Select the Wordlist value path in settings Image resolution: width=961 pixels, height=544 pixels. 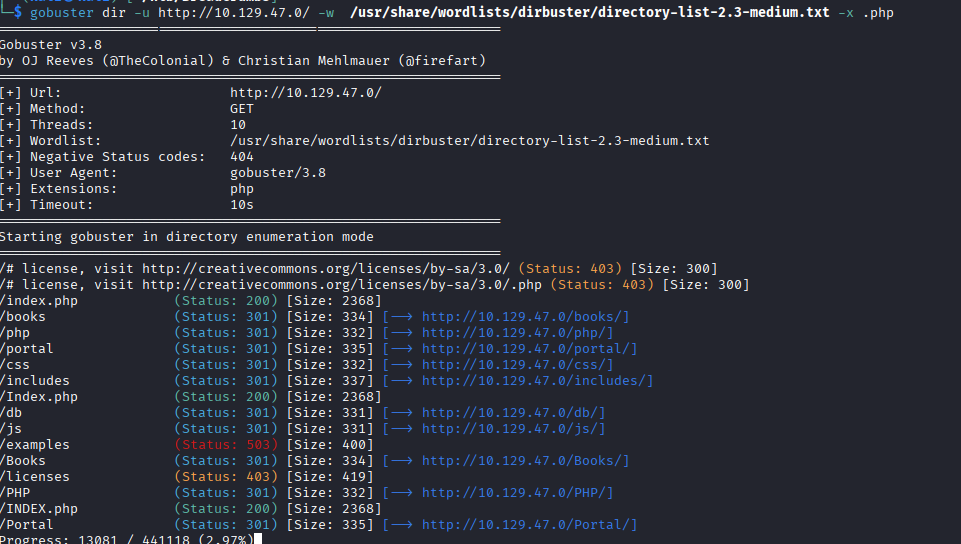pyautogui.click(x=469, y=141)
